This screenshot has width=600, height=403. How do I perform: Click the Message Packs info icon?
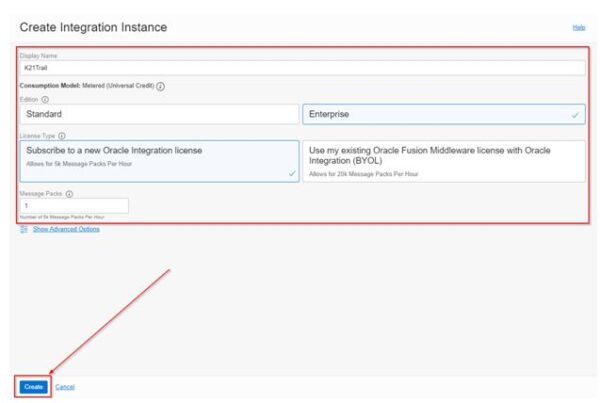[69, 194]
